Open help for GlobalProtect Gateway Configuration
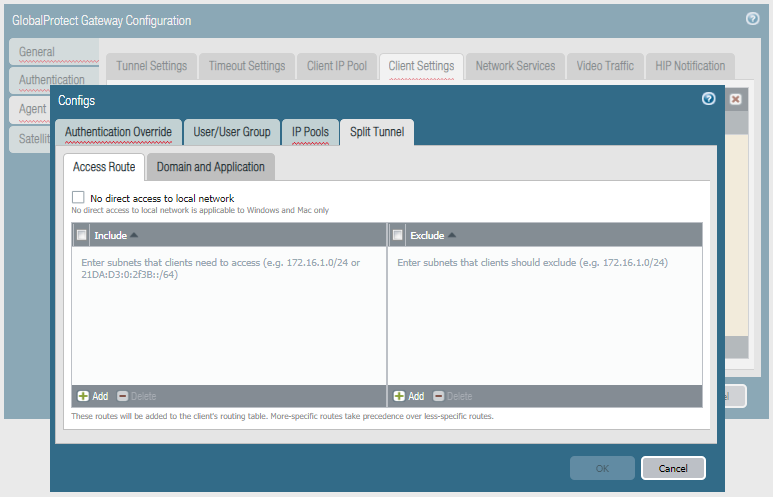This screenshot has height=497, width=773. [752, 19]
